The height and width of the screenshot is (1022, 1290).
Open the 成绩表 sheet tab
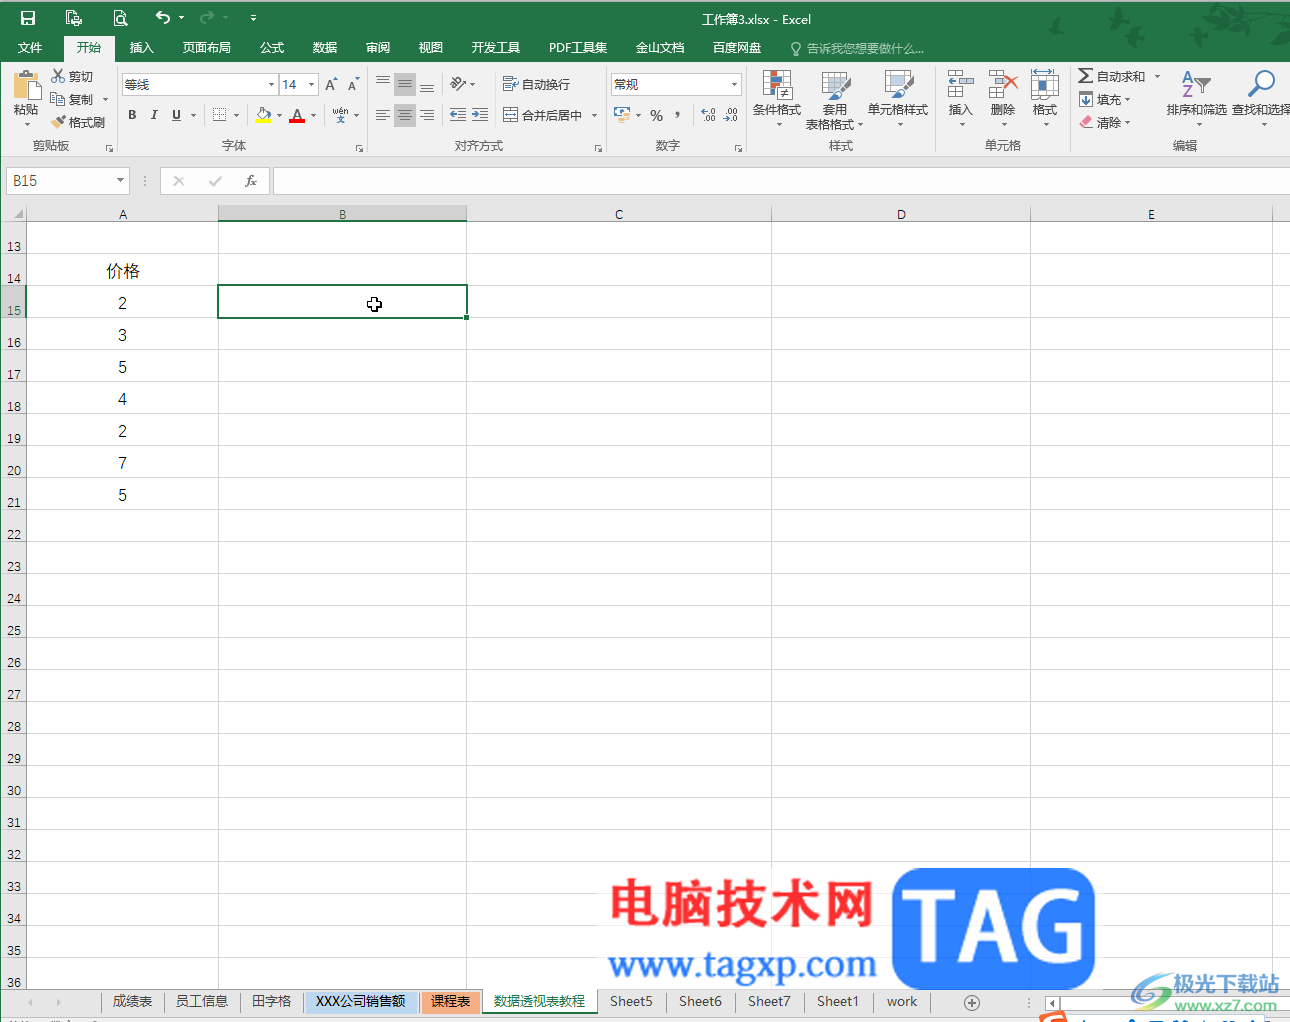[132, 1001]
